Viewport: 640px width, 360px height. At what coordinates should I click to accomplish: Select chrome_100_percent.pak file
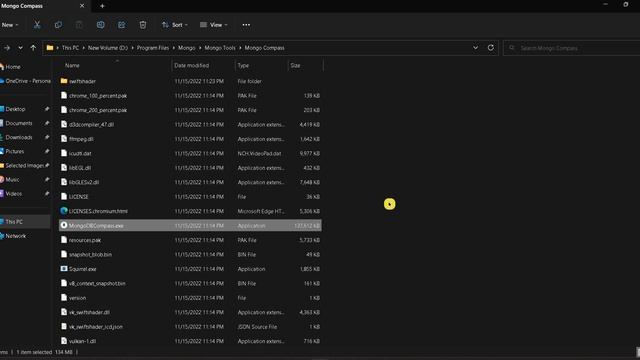190,96
